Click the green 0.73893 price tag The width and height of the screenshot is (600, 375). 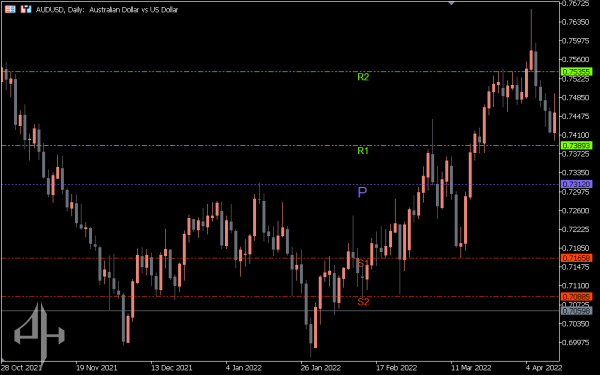click(x=577, y=145)
